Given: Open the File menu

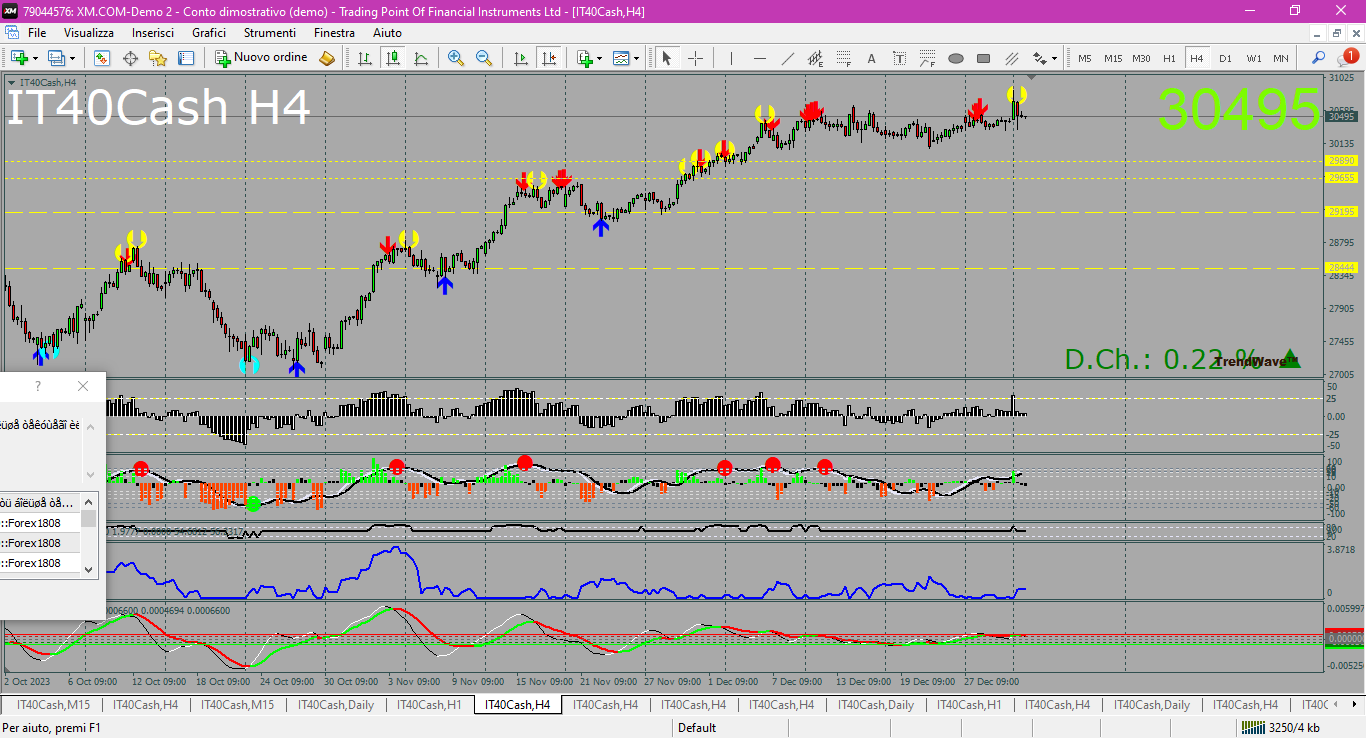Looking at the screenshot, I should [x=37, y=33].
